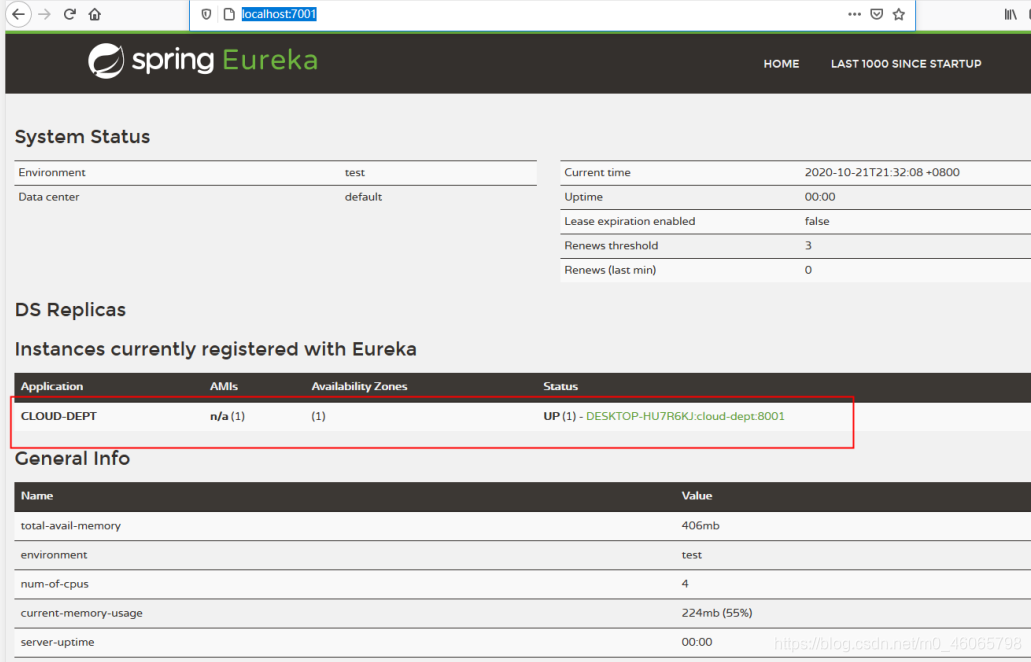Click the Renews (last min) label
Screen dimensions: 1031x662
[x=610, y=270]
